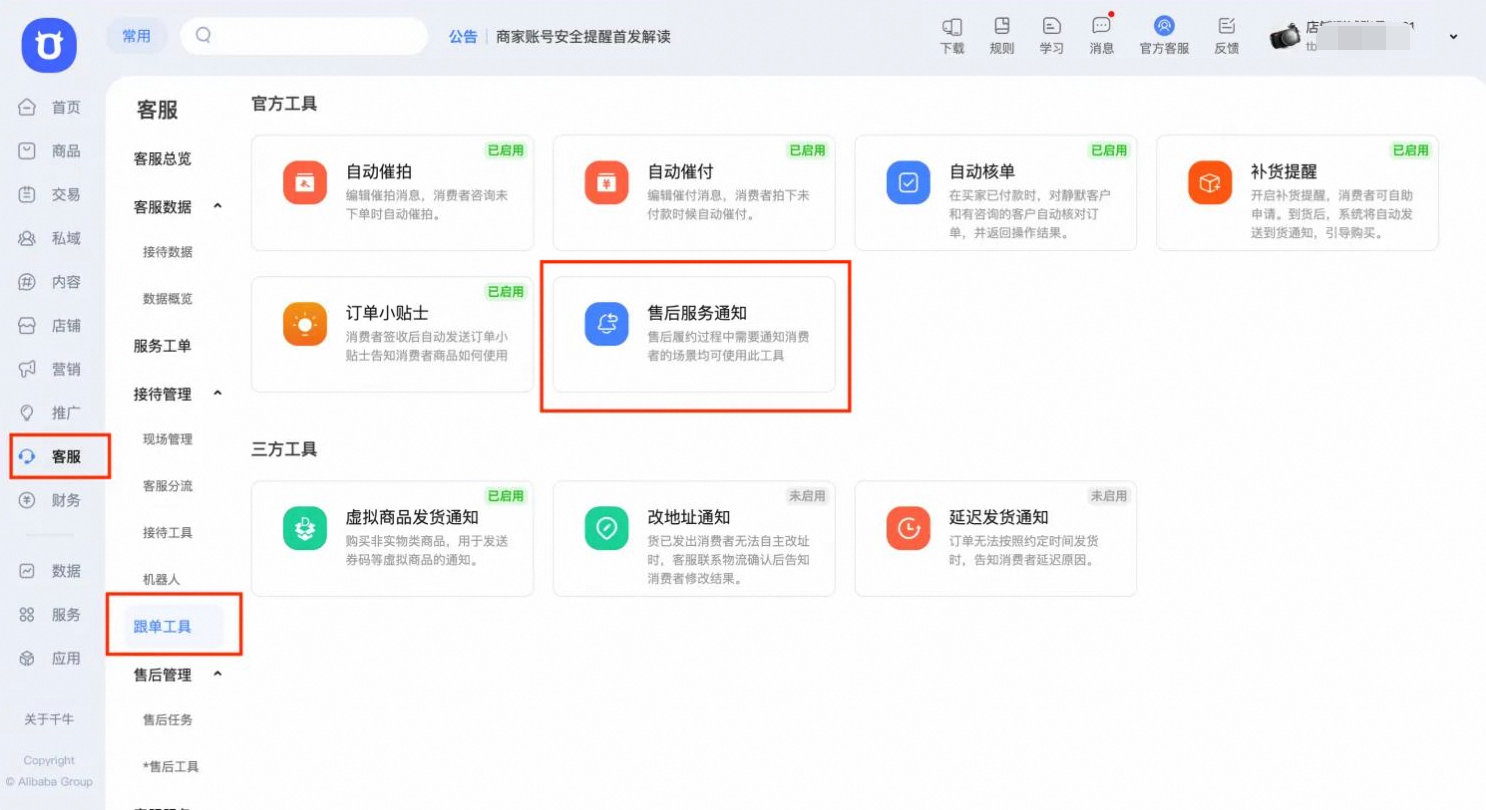1486x810 pixels.
Task: Click the 延迟发货通知 clock icon
Action: coord(909,528)
